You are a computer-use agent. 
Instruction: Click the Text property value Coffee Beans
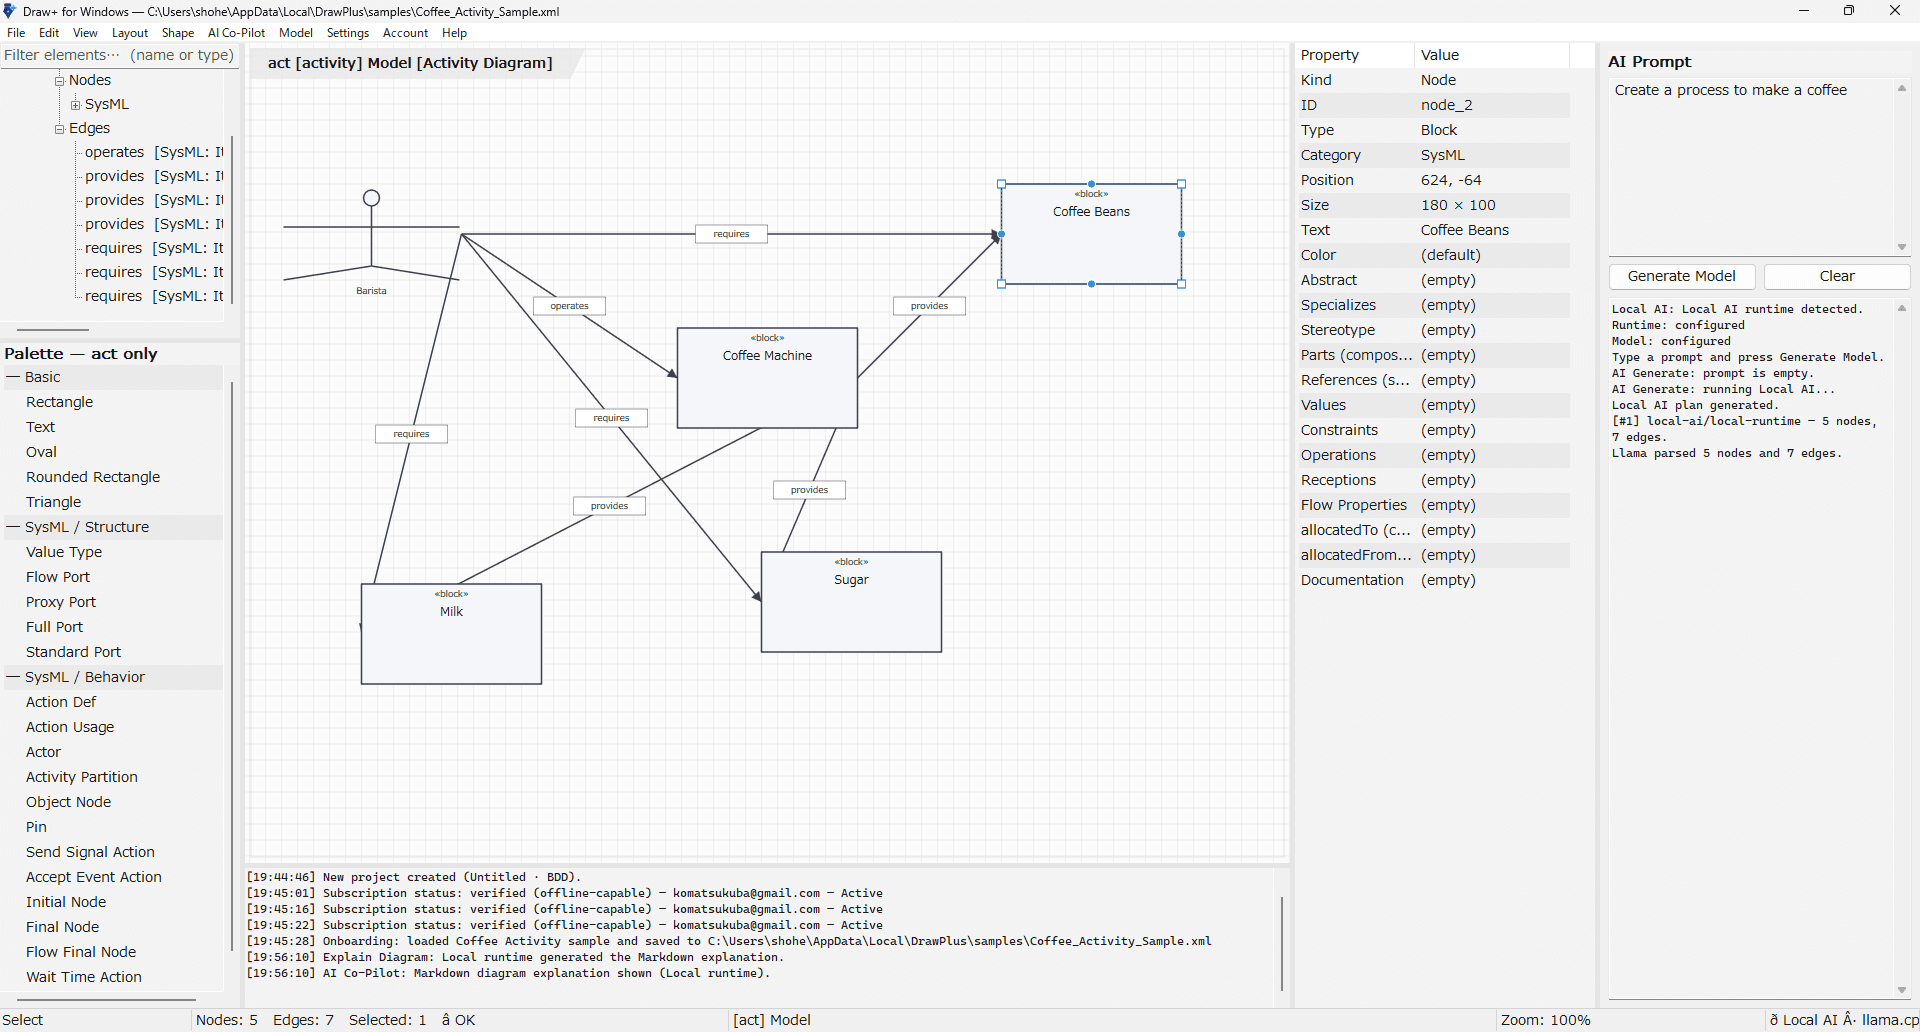tap(1465, 230)
